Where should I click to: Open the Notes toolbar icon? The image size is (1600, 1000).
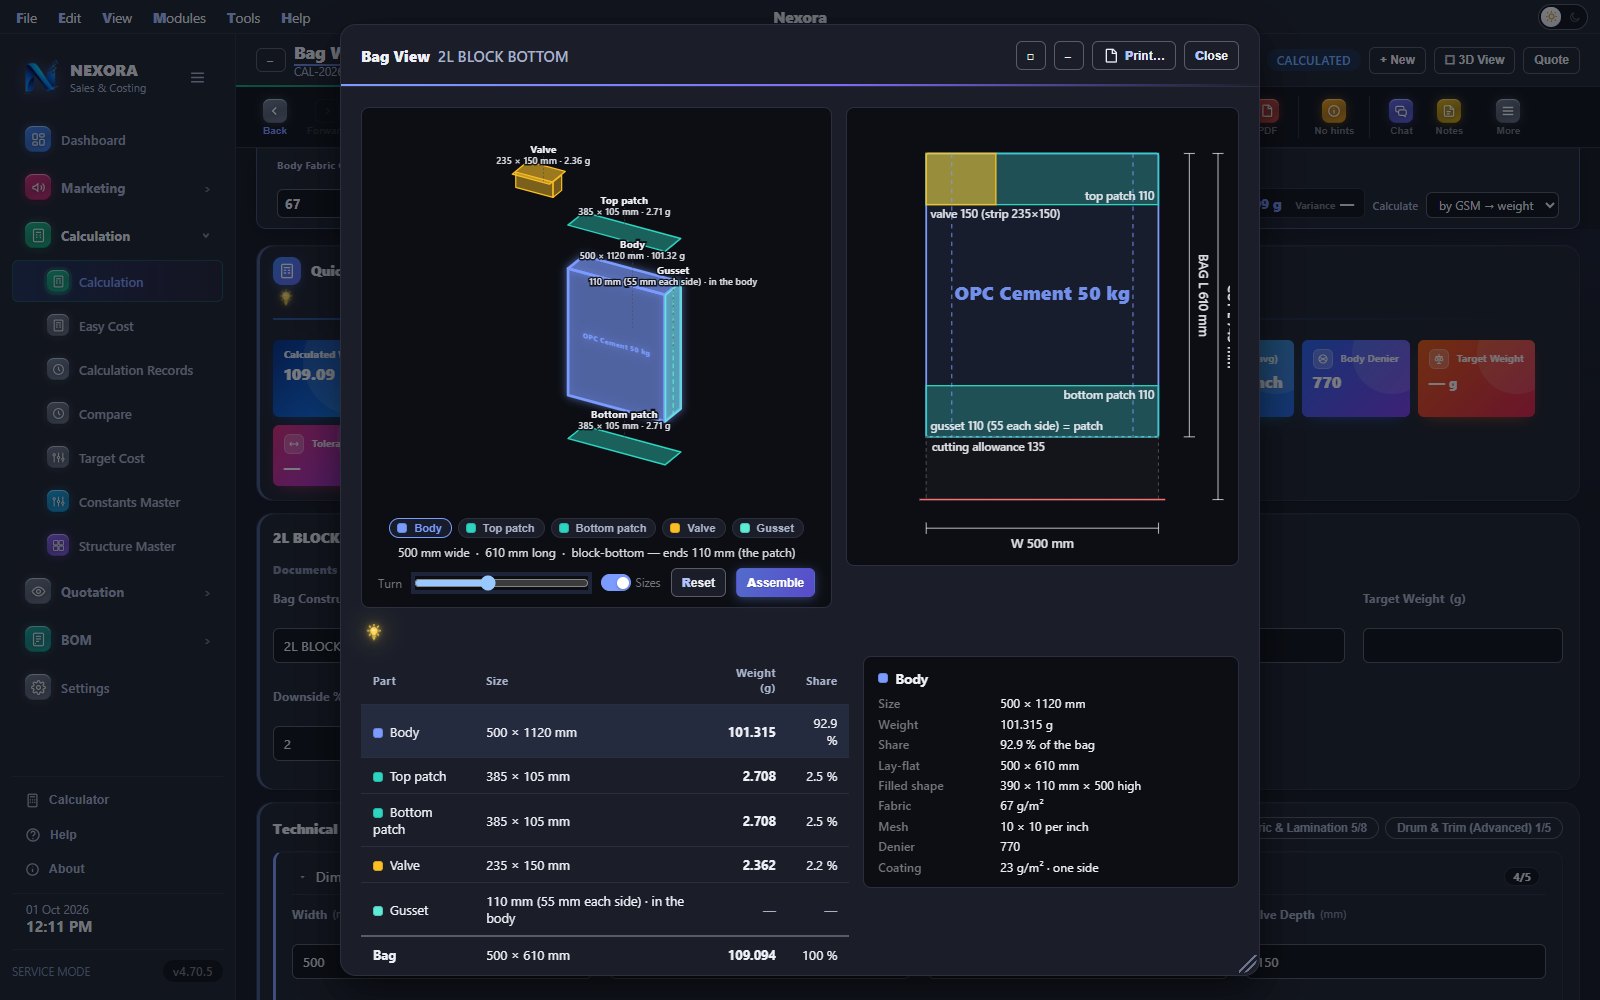click(x=1448, y=111)
